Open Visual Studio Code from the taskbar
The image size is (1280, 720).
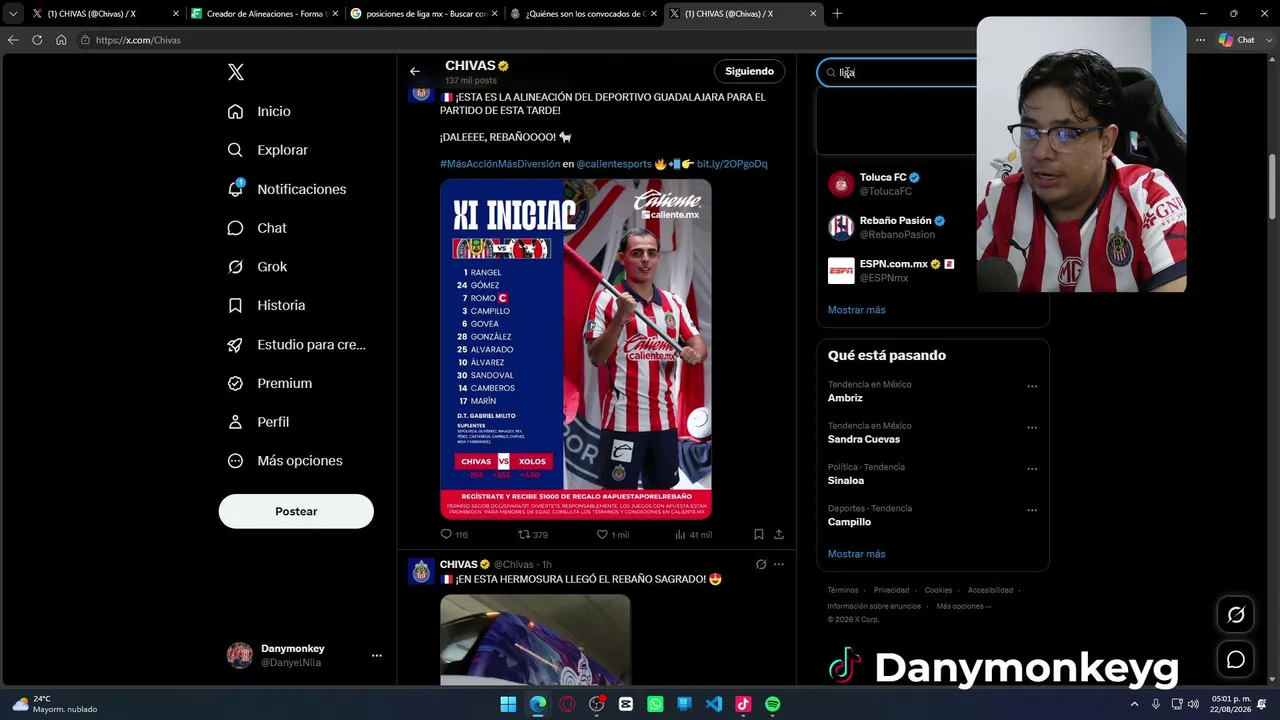click(x=714, y=704)
